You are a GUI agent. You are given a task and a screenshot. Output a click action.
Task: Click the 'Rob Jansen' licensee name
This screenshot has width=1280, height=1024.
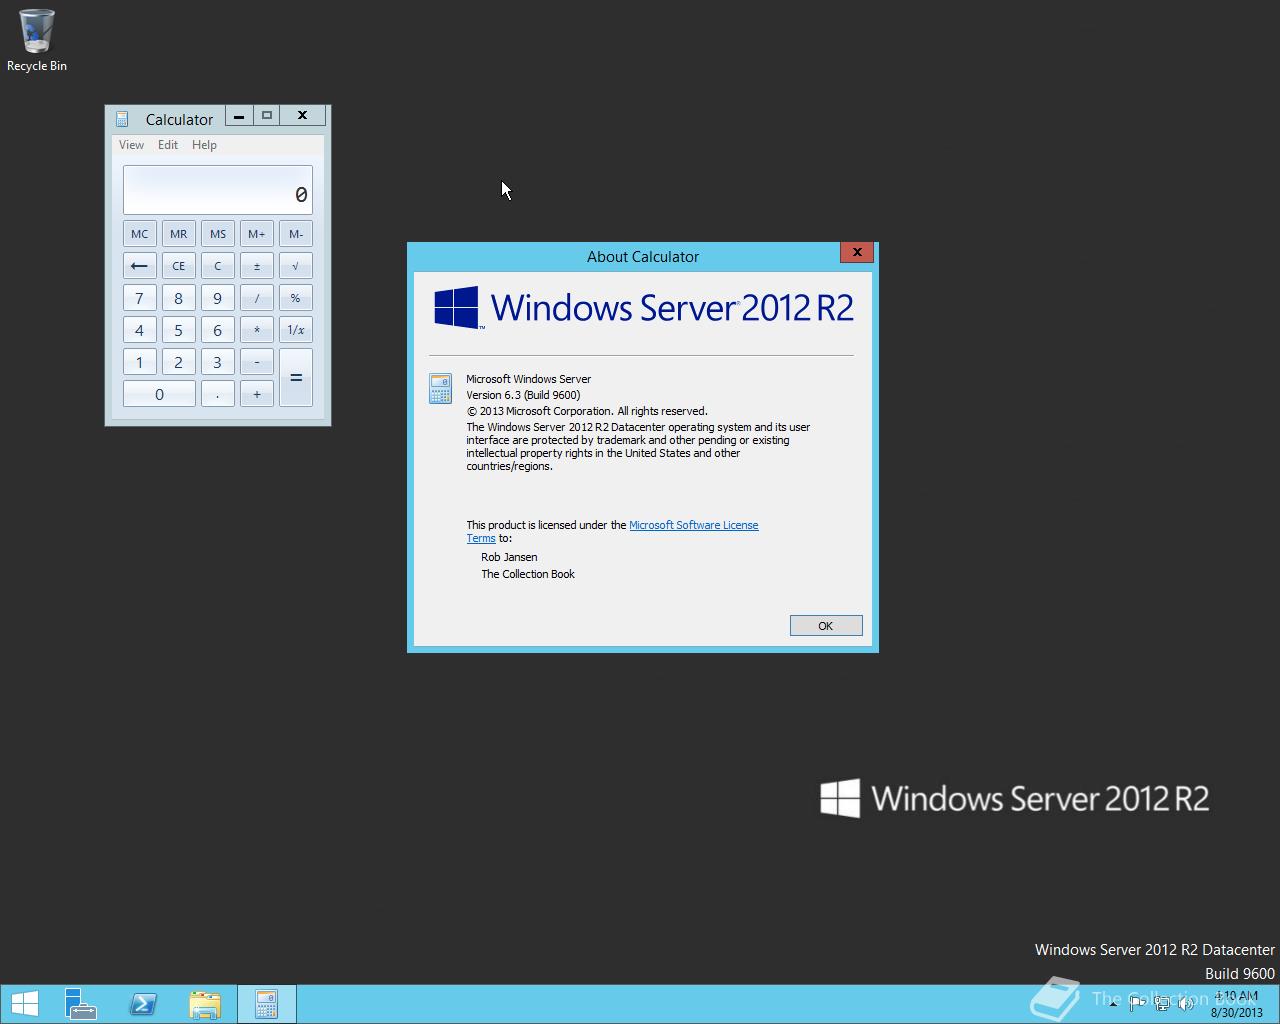[509, 557]
